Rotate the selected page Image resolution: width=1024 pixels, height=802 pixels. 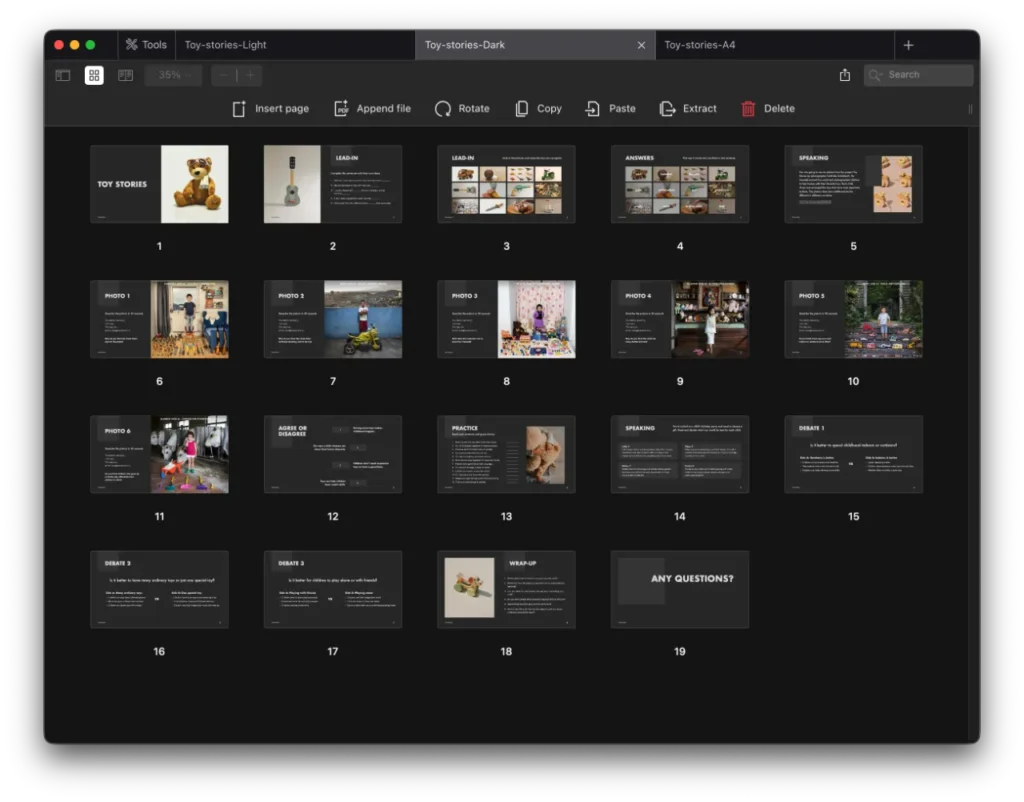(x=462, y=109)
